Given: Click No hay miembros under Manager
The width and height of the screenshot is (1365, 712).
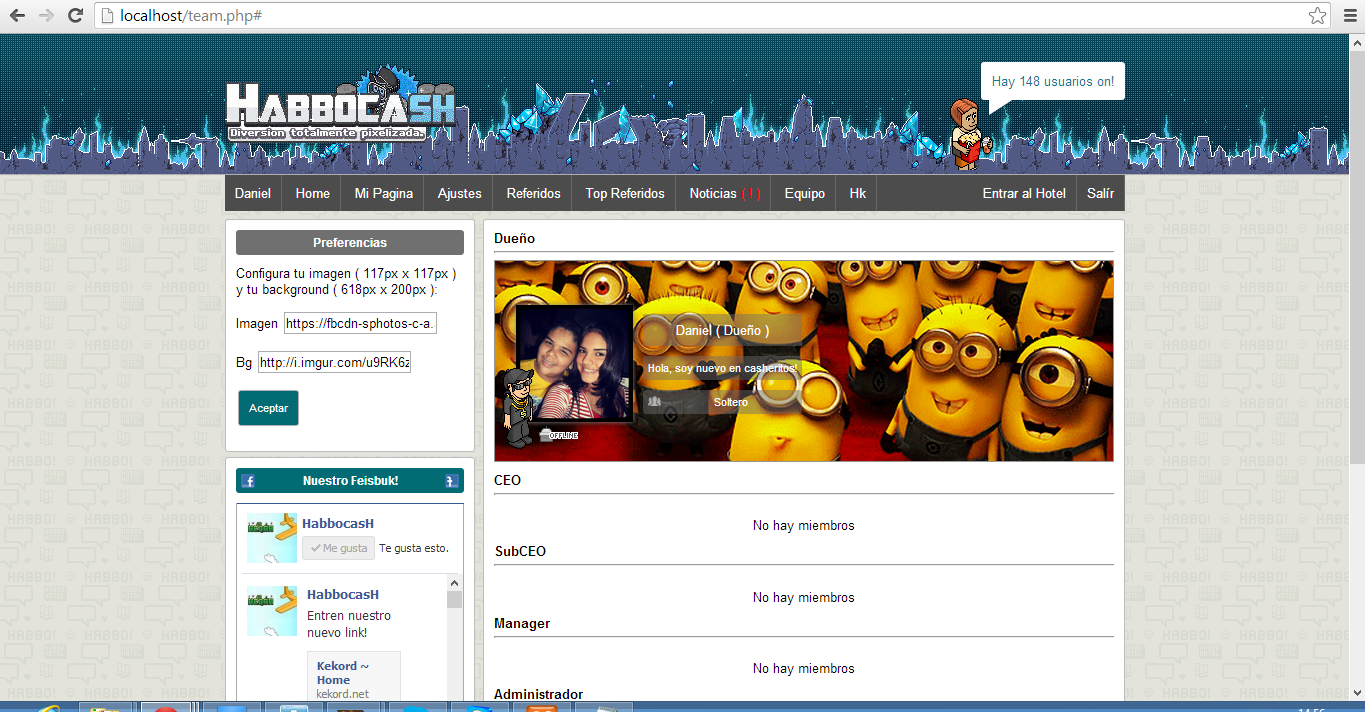Looking at the screenshot, I should [x=804, y=669].
